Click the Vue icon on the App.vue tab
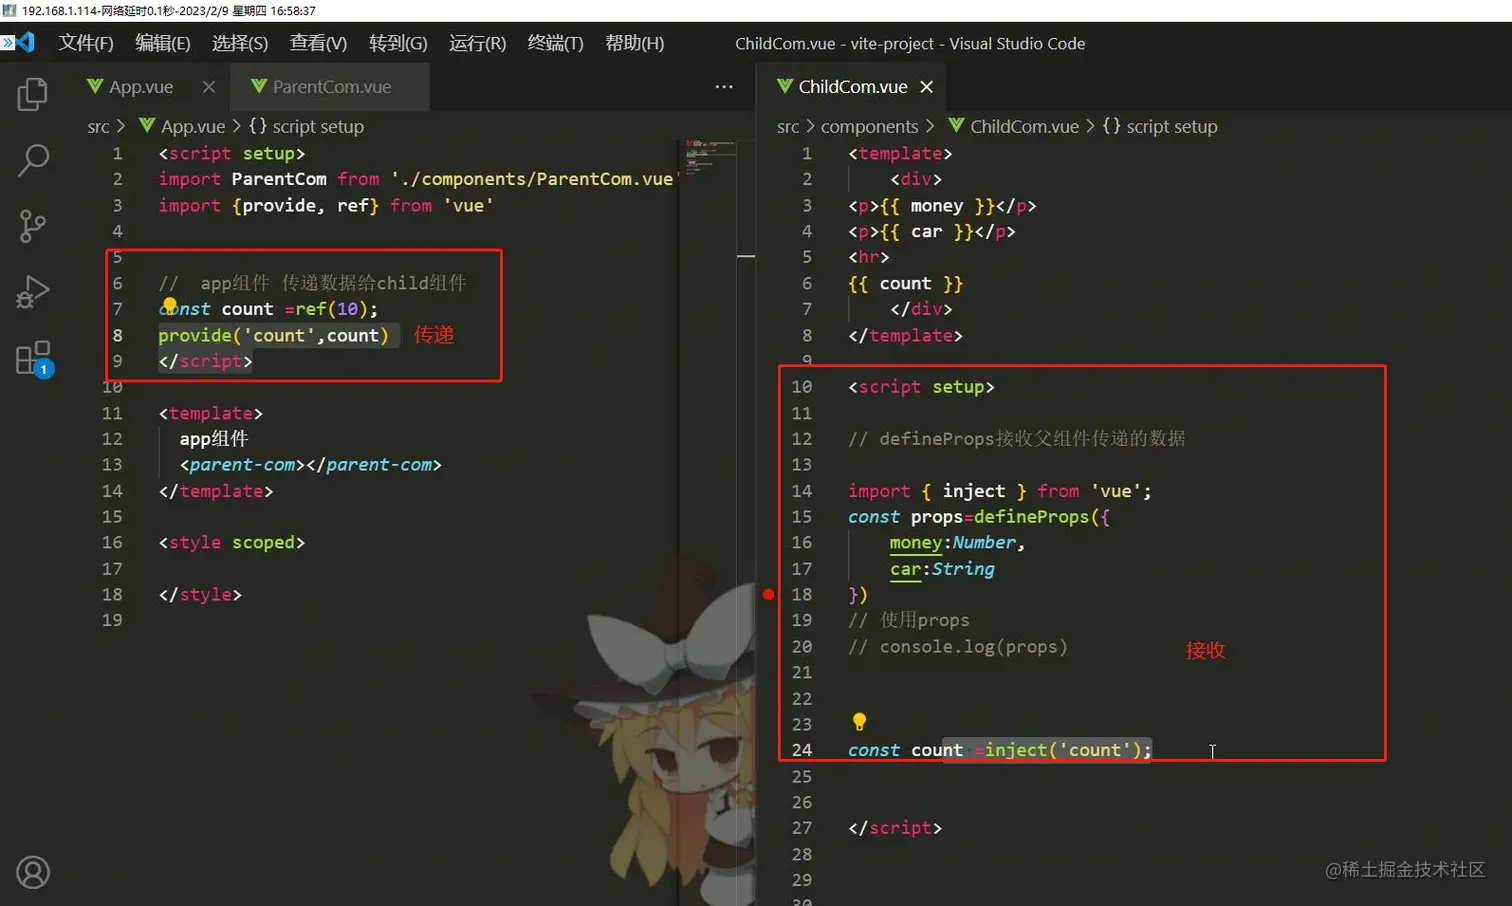Screen dimensions: 1512x906 pos(95,86)
